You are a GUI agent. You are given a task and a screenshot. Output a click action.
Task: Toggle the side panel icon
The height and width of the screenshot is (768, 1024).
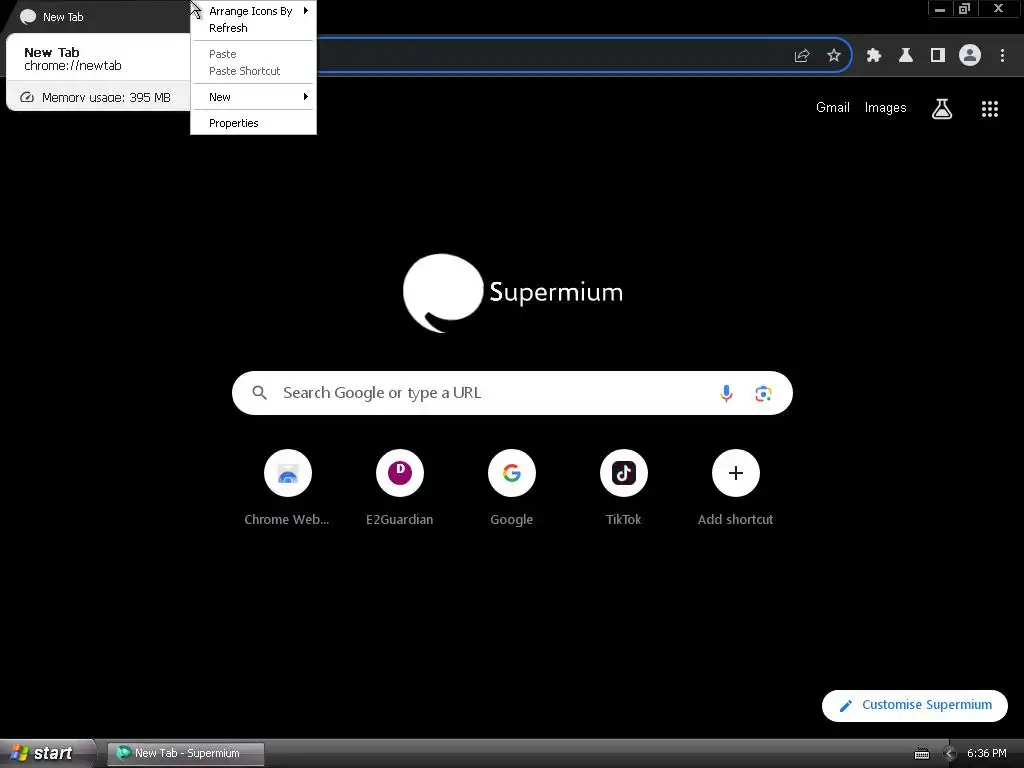tap(938, 56)
